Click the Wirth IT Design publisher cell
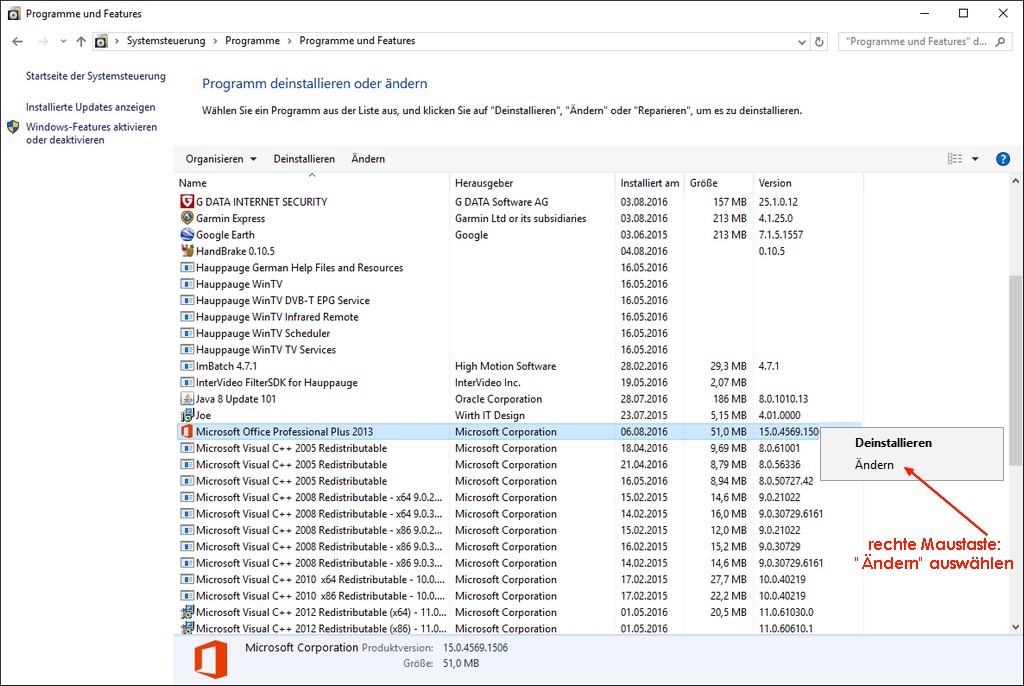The height and width of the screenshot is (686, 1024). coord(490,415)
